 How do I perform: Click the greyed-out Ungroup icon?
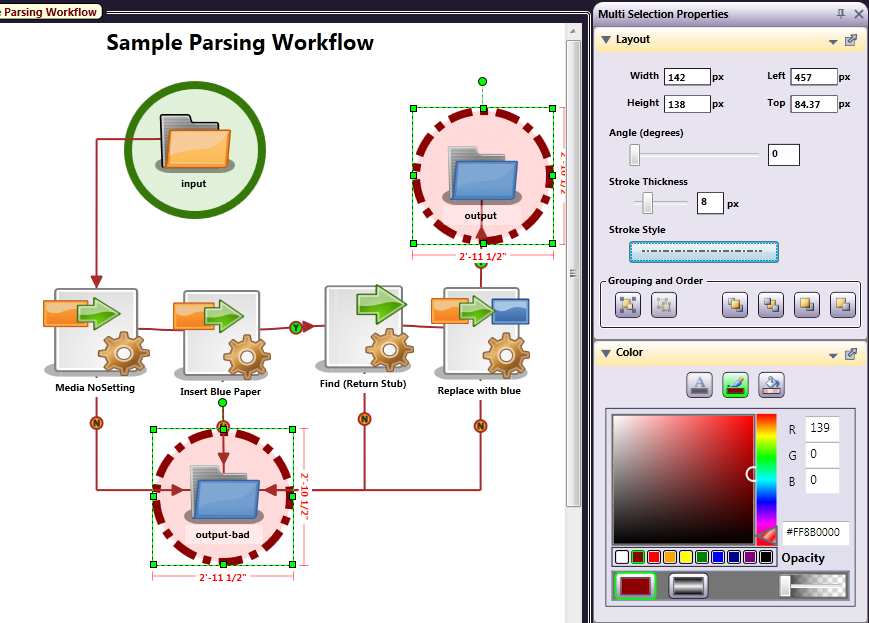tap(664, 305)
